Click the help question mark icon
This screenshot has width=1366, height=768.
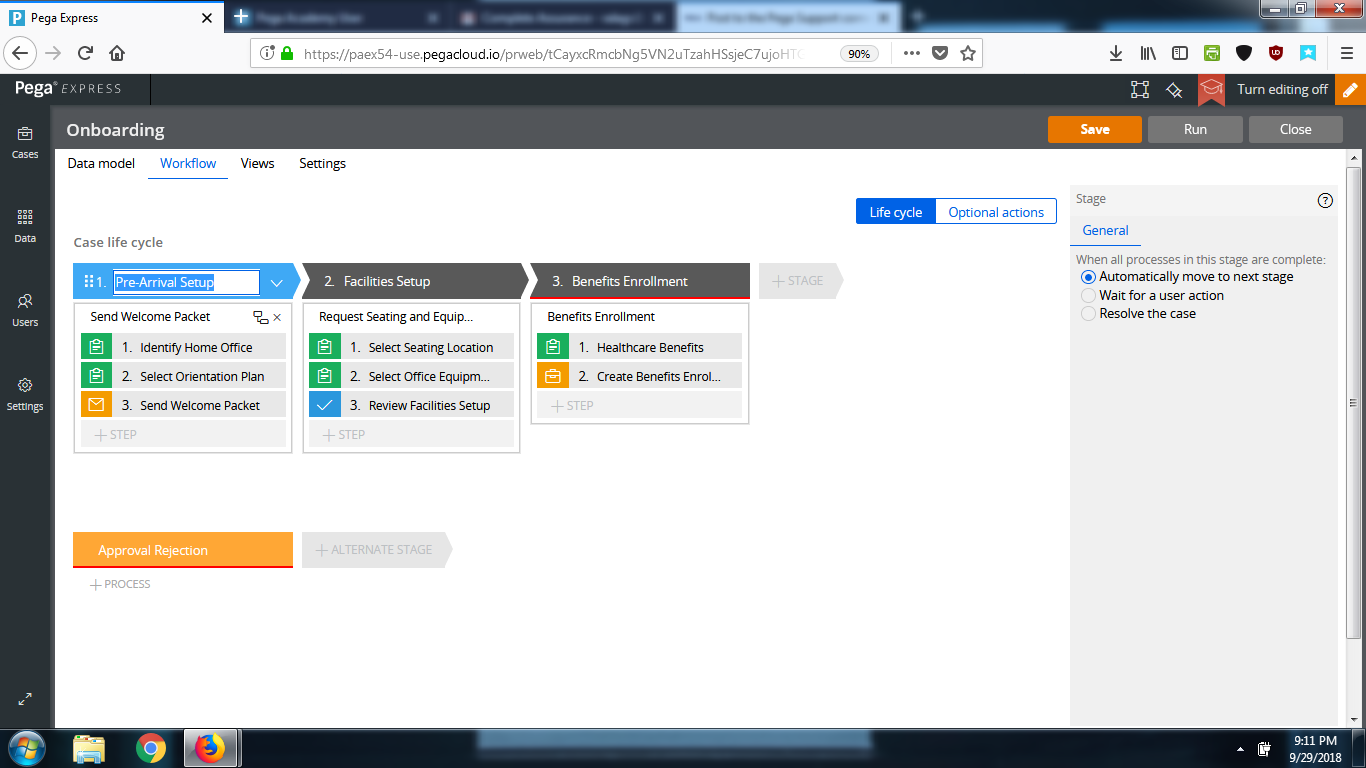click(1325, 200)
